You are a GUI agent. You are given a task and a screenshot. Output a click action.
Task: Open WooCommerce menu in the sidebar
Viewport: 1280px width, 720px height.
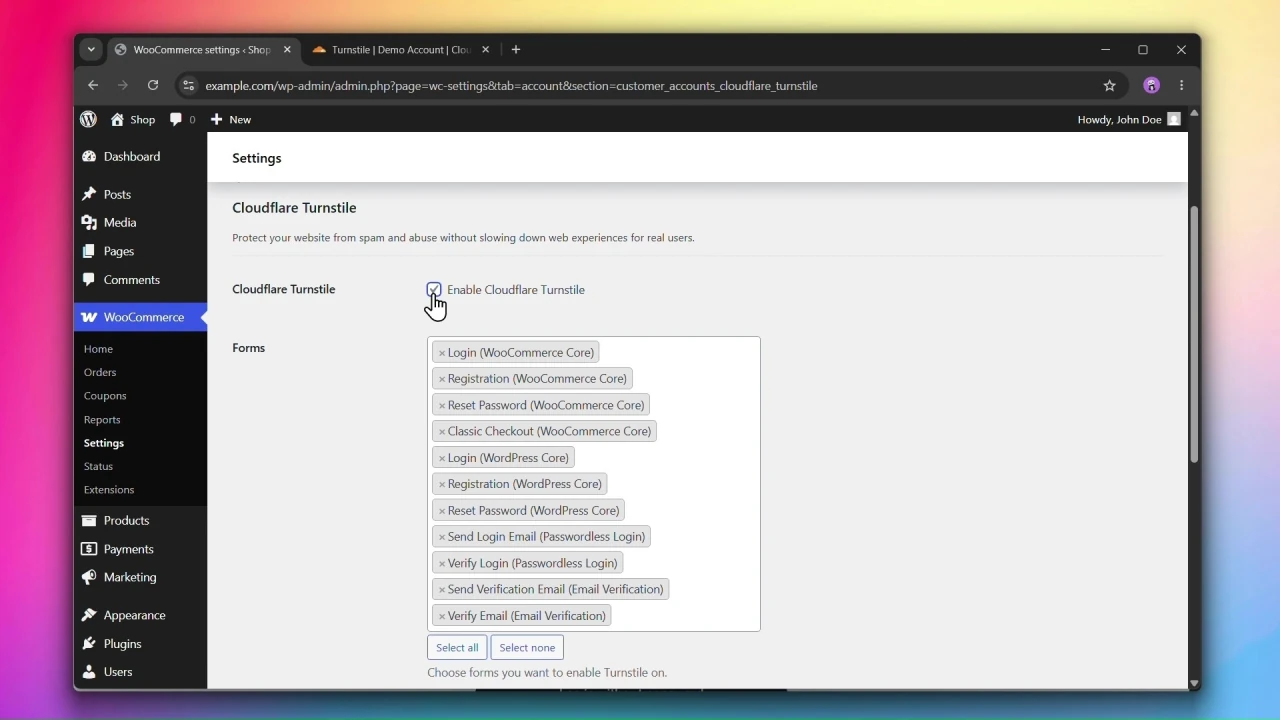[140, 317]
